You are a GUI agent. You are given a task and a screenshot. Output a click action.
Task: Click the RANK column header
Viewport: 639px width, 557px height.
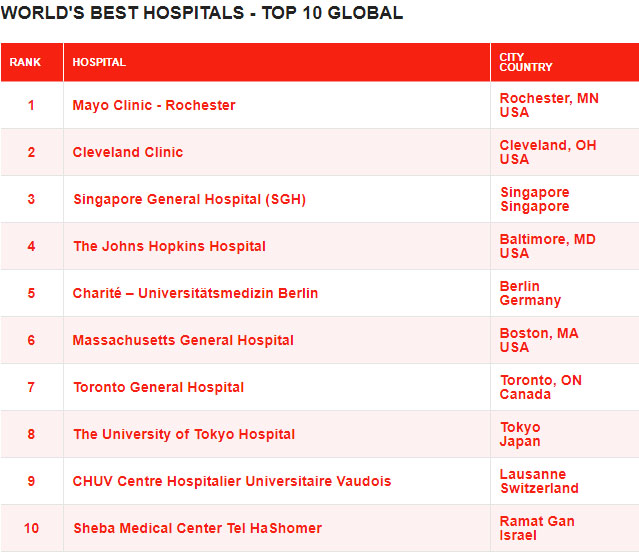[x=25, y=63]
